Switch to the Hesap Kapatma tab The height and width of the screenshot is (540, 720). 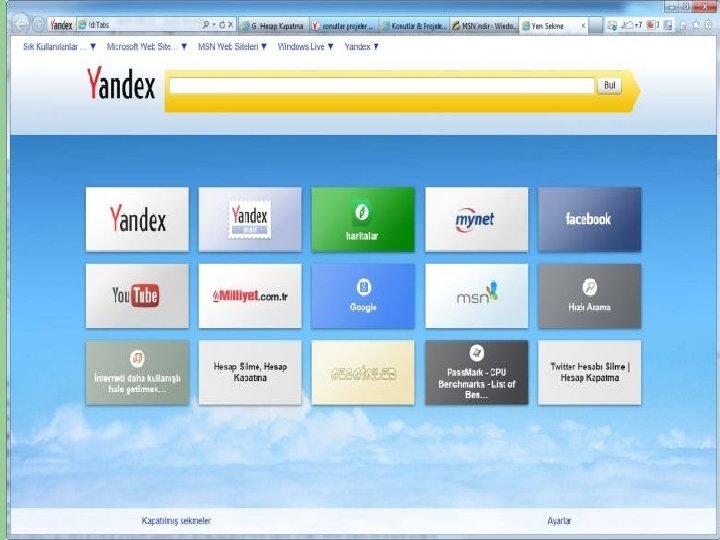coord(274,26)
